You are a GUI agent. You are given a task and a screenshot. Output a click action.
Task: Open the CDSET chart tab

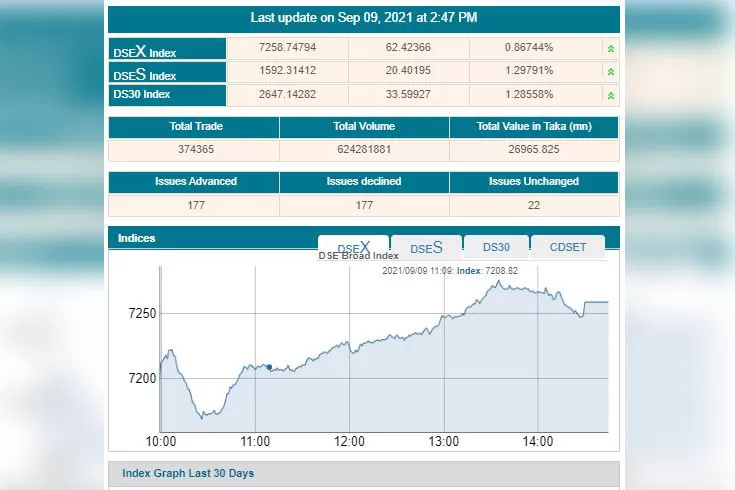tap(568, 247)
